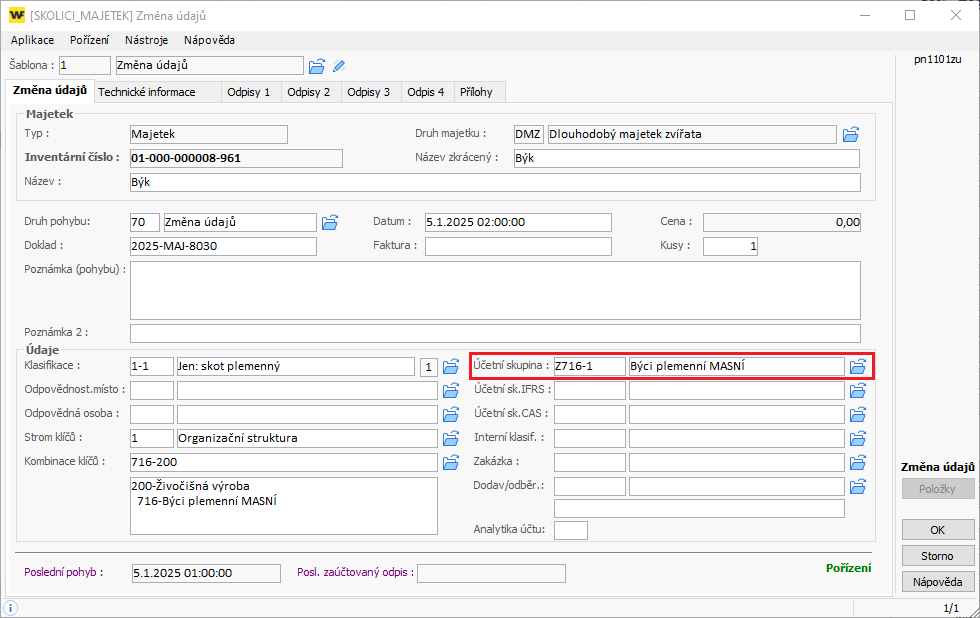
Task: Open lookup folder for Druh majetku
Action: point(851,134)
